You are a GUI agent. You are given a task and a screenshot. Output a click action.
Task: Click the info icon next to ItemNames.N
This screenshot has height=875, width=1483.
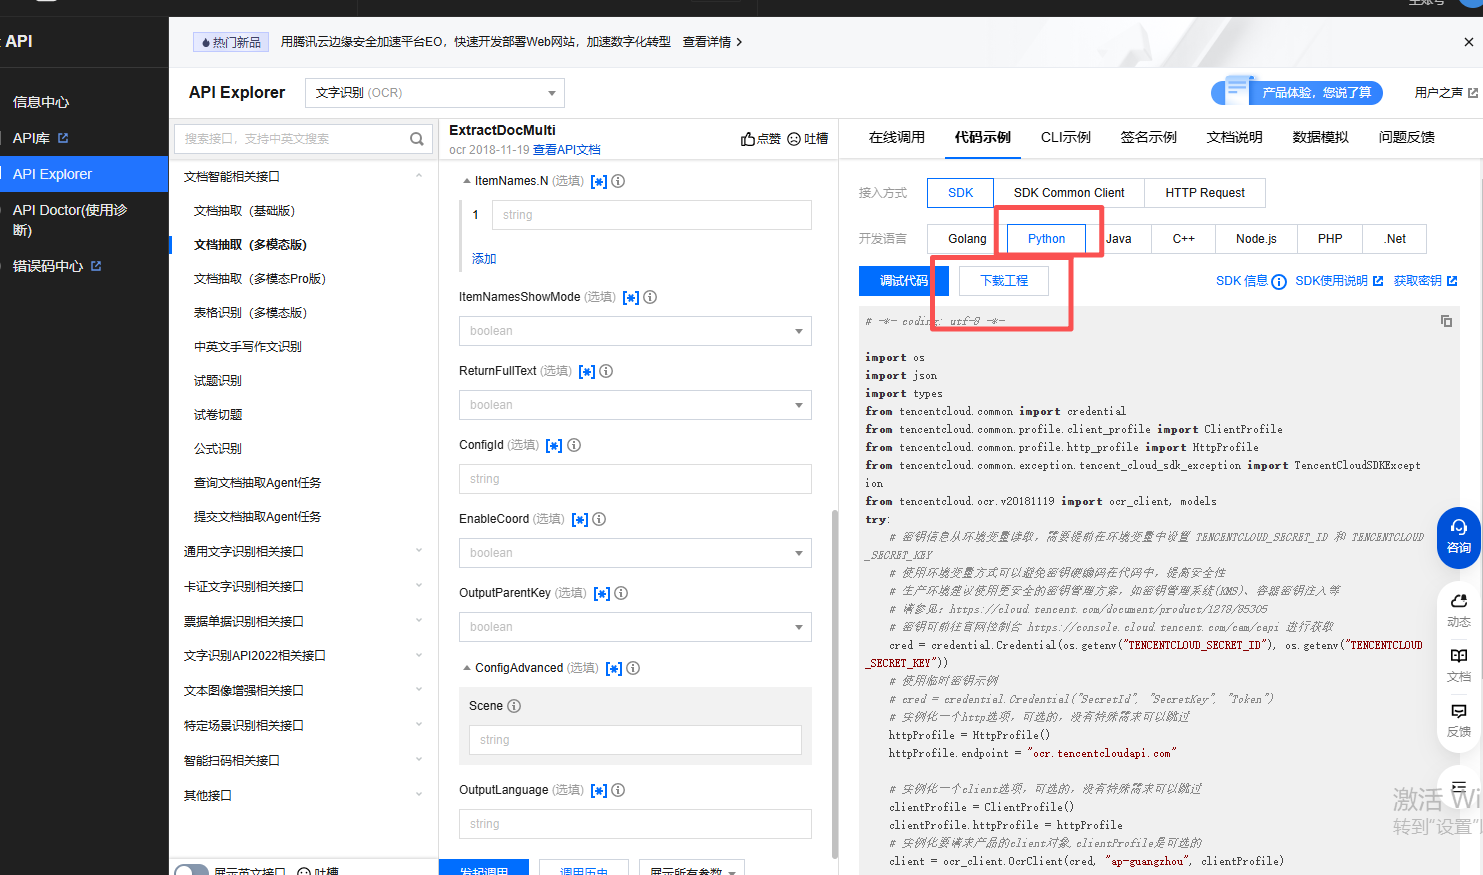pos(618,181)
